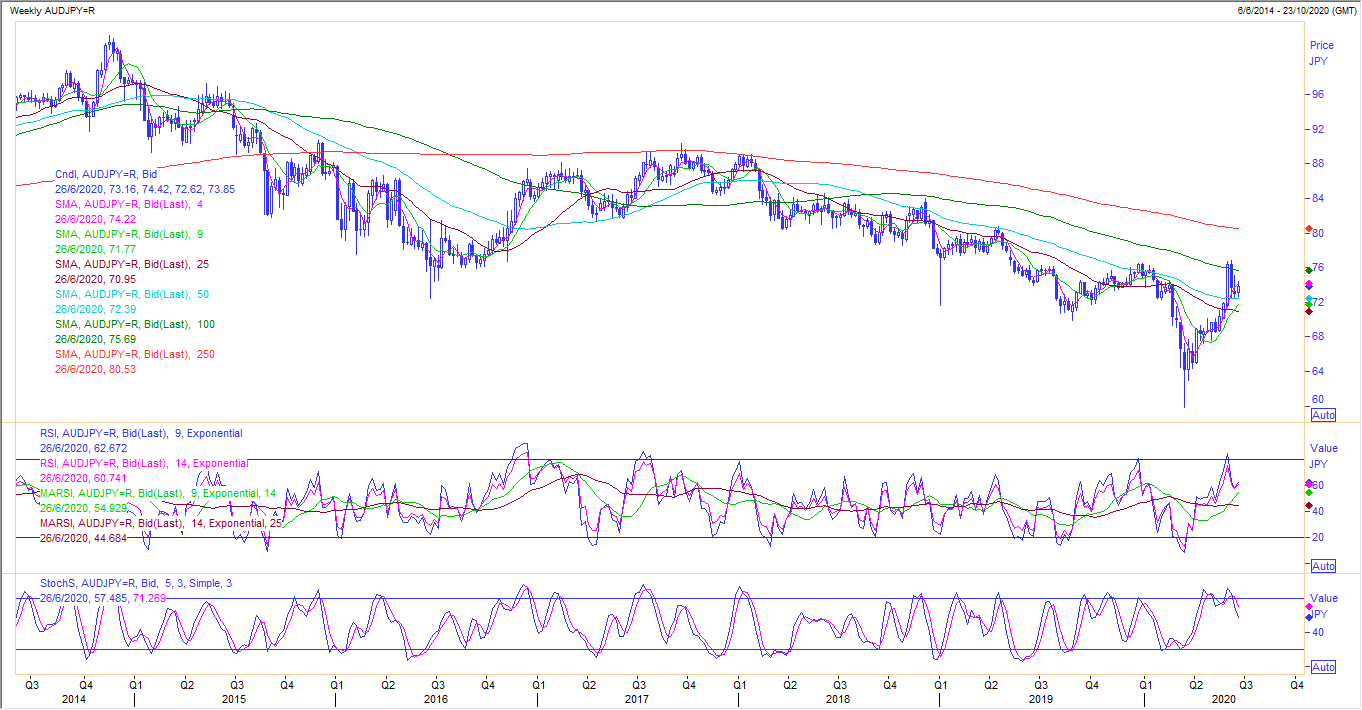Click the Auto scale button in RSI pane
The width and height of the screenshot is (1362, 710).
[x=1323, y=566]
